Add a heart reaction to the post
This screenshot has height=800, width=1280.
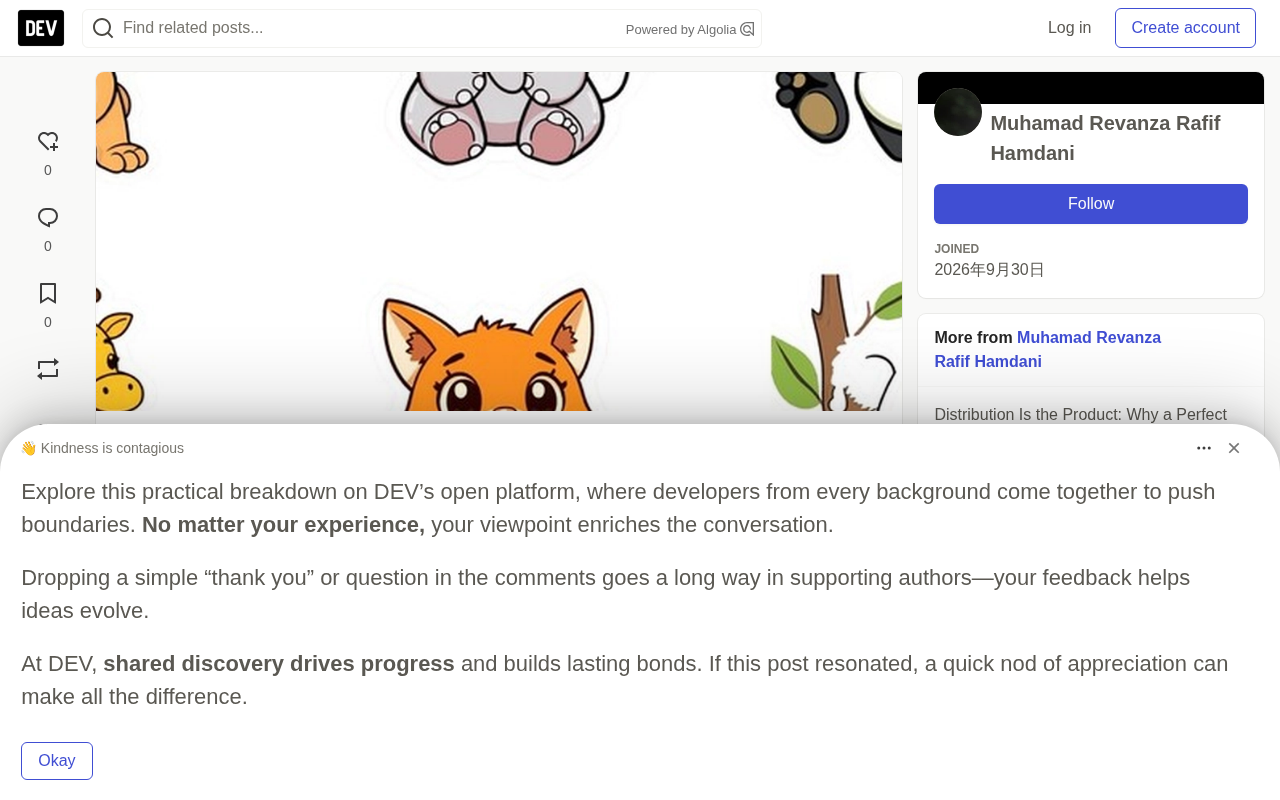(x=48, y=142)
